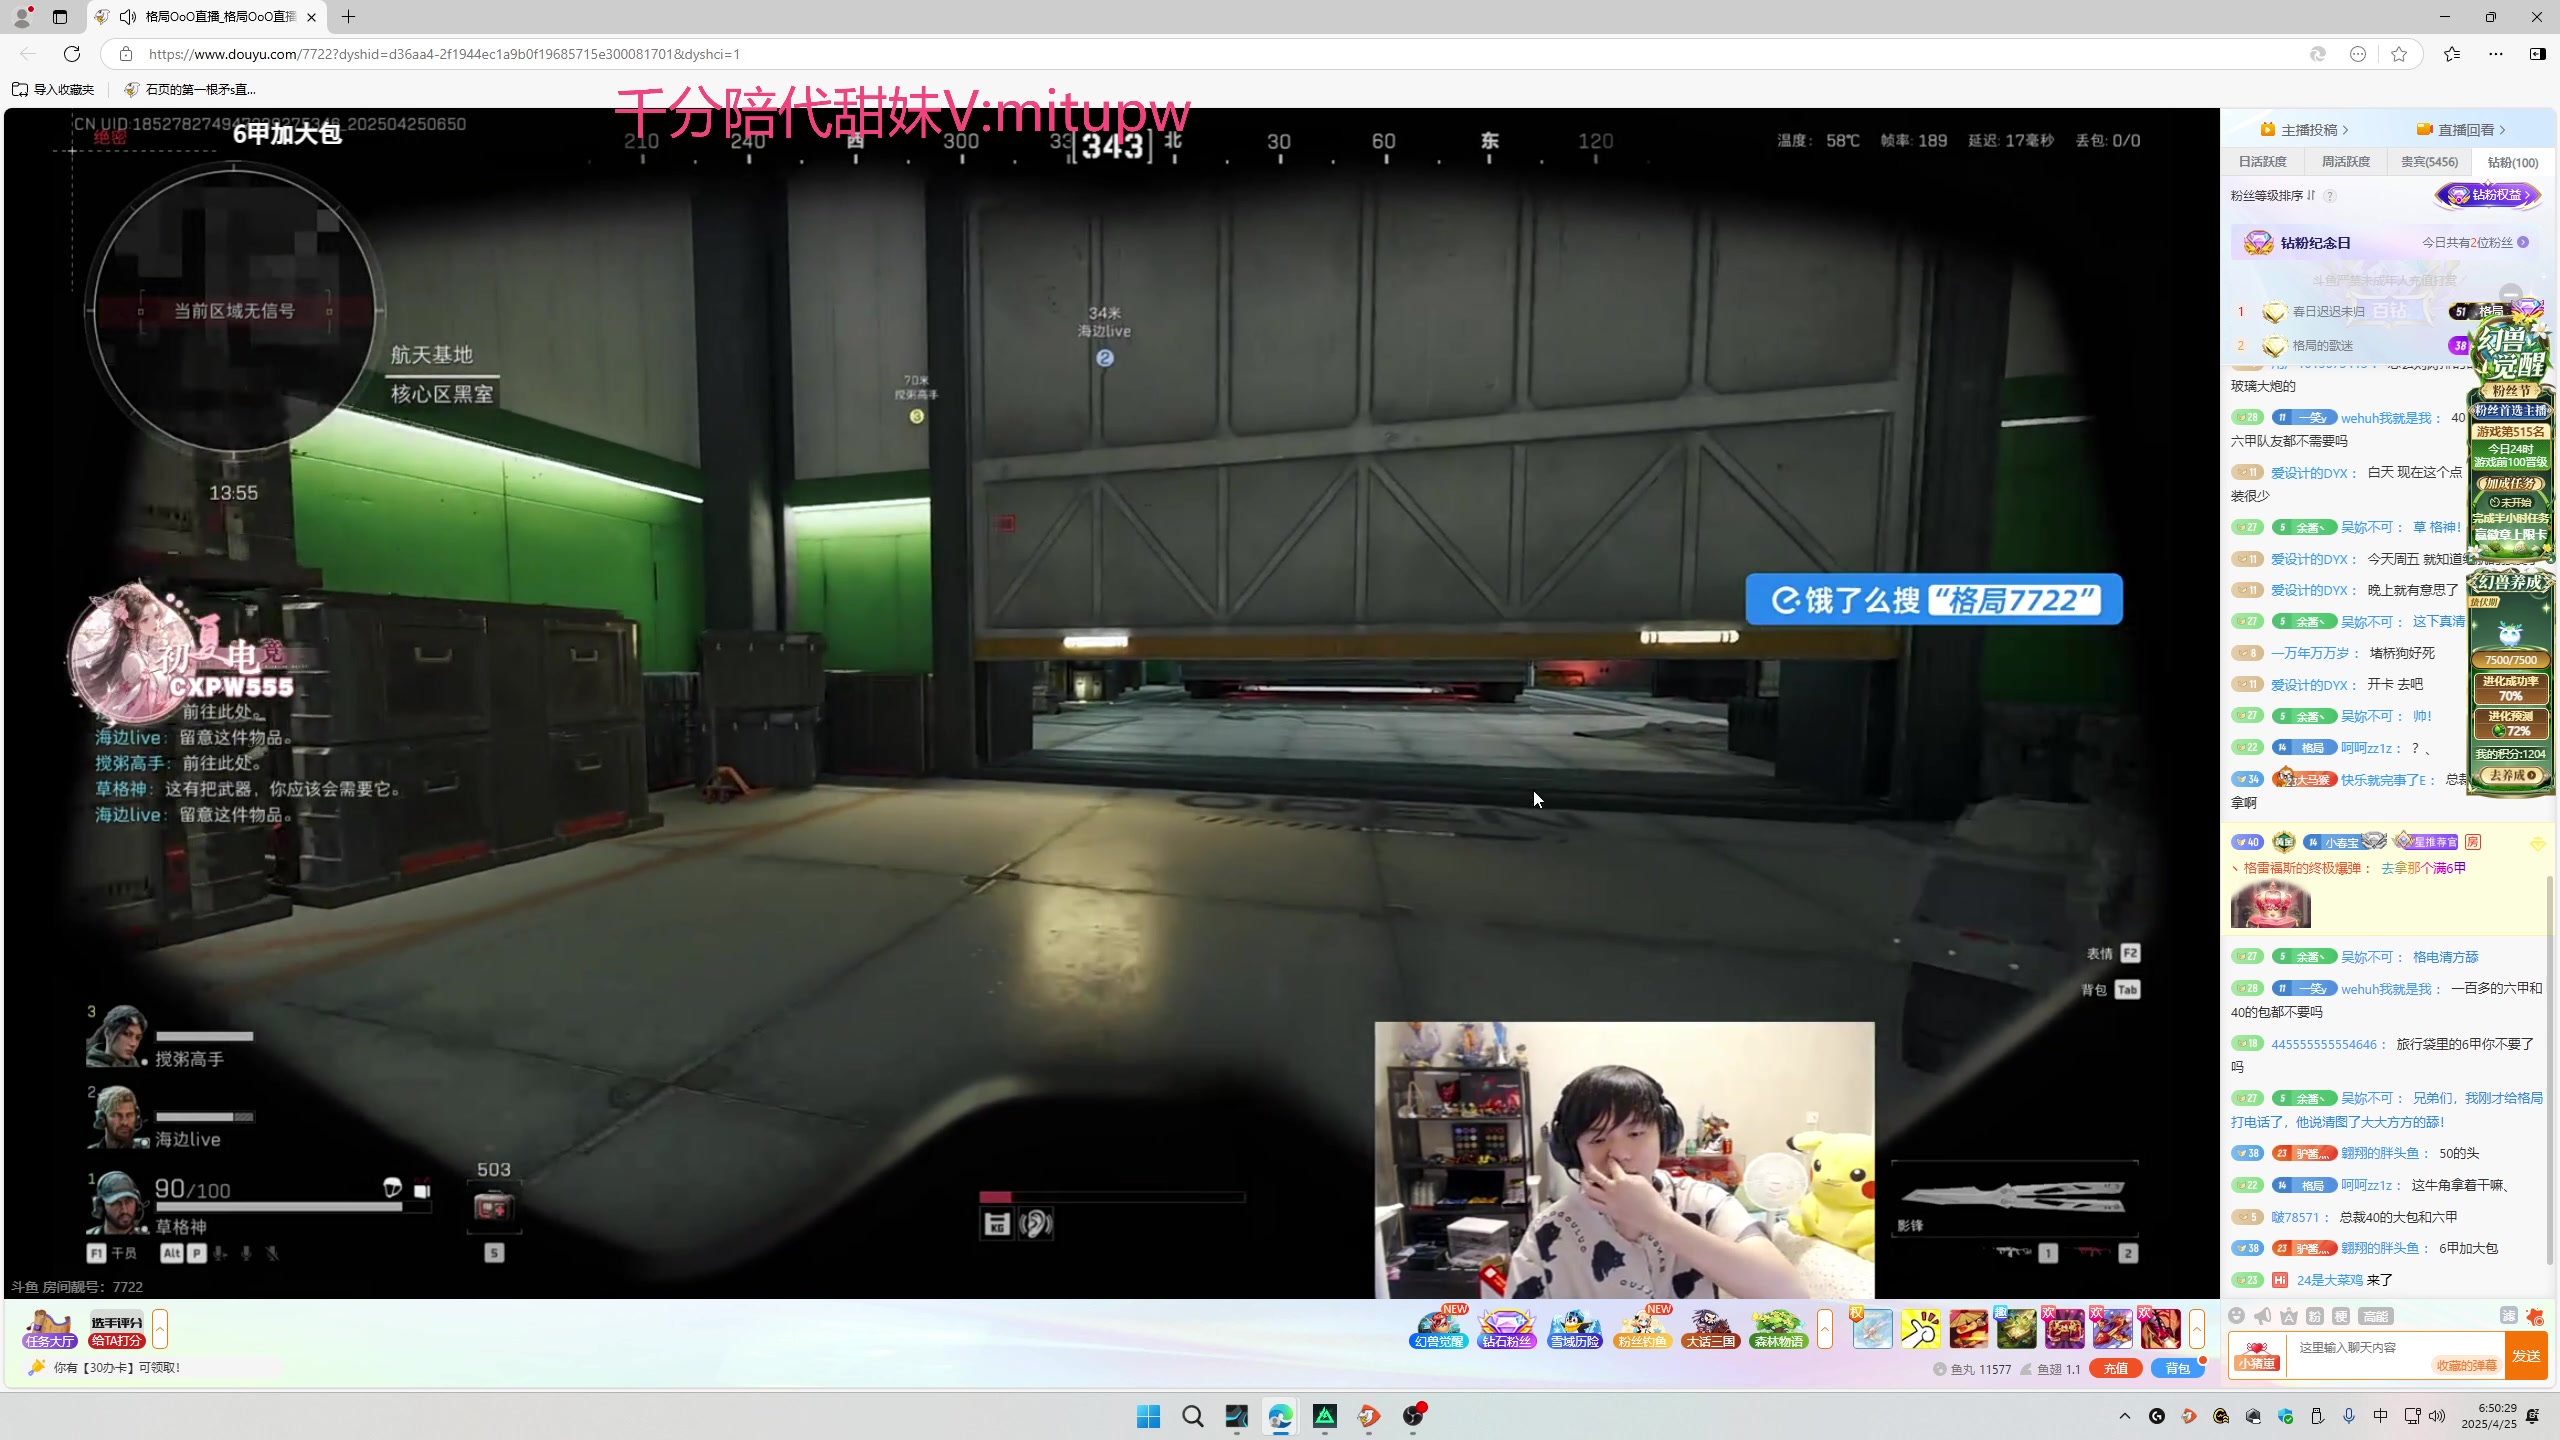
Task: Expand the gift list arrow at right end
Action: 2197,1329
